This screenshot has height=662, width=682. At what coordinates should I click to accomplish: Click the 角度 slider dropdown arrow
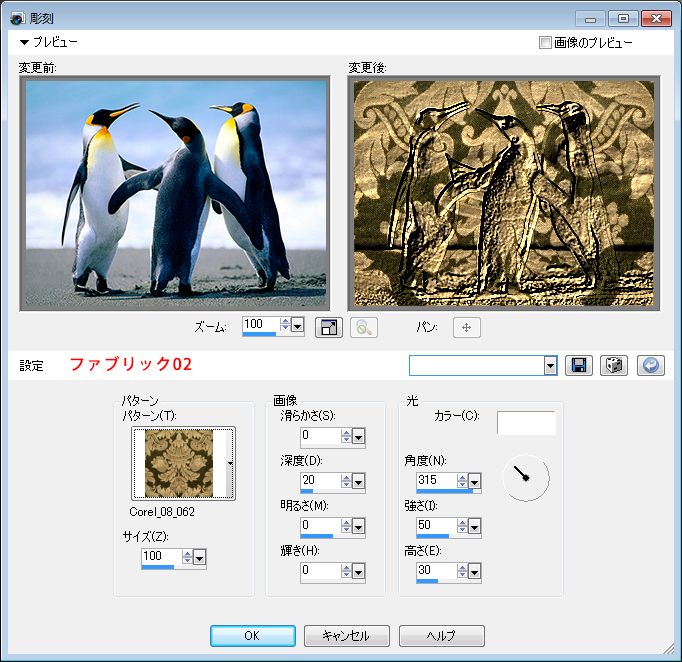pyautogui.click(x=475, y=481)
